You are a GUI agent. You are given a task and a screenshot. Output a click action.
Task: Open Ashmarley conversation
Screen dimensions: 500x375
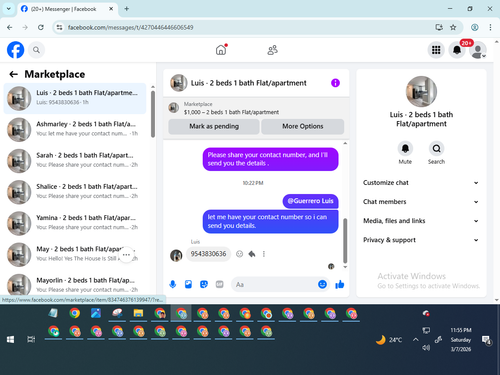(x=75, y=130)
